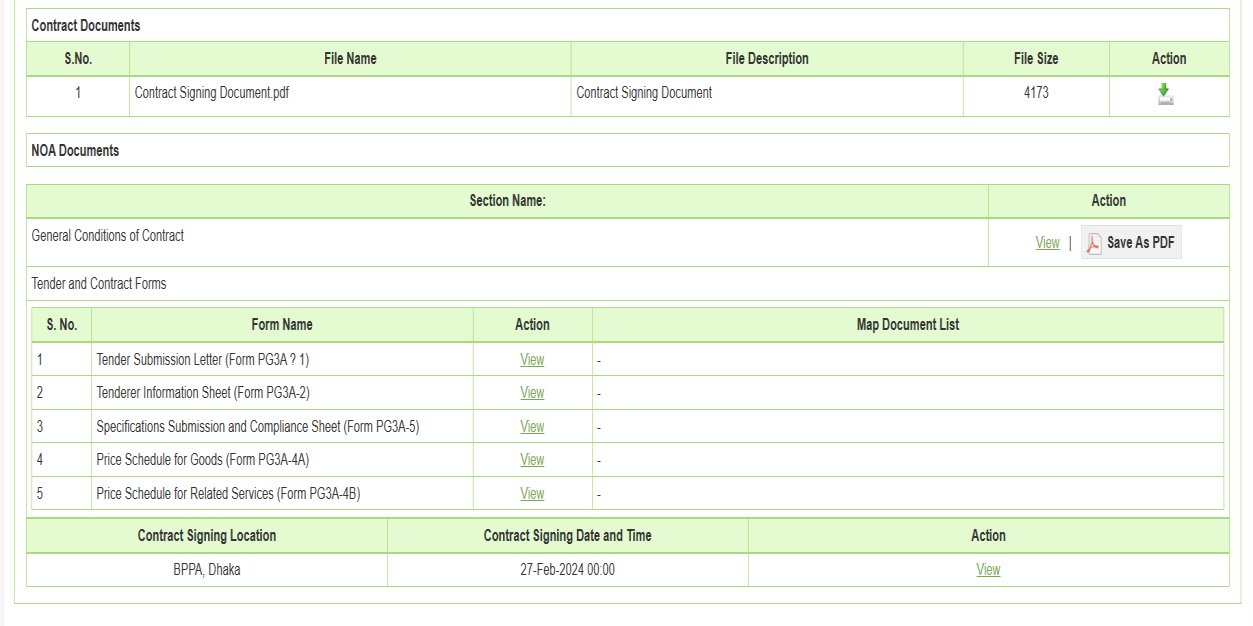Screen dimensions: 1253x626
Task: View Price Schedule for Goods form
Action: (532, 460)
